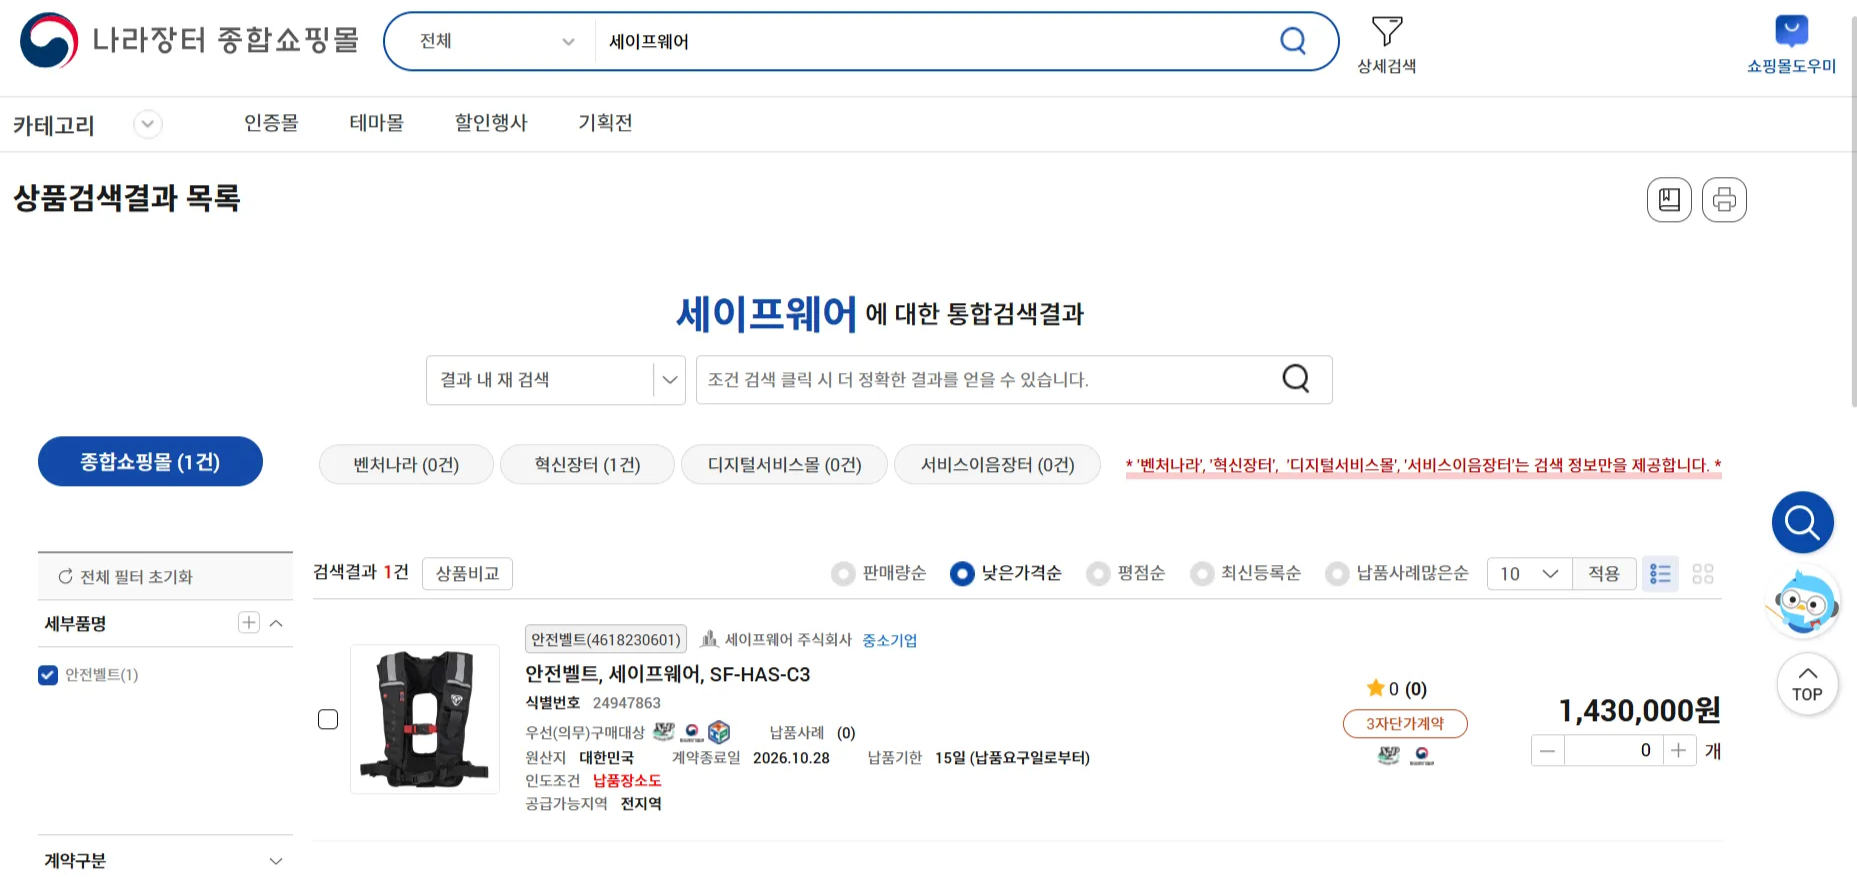Select the 낮은가격순 sort option

(1006, 573)
